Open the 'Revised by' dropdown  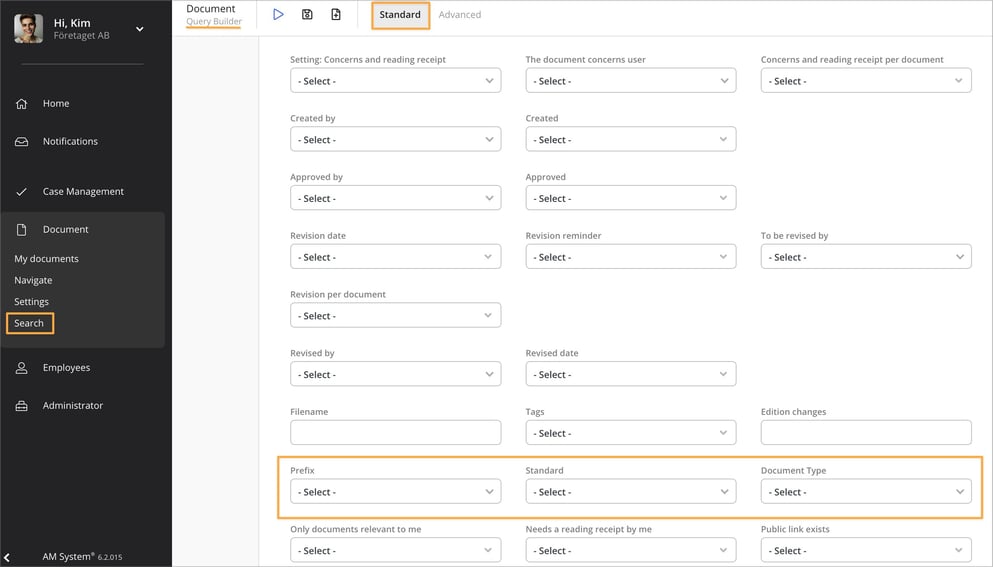pos(396,374)
